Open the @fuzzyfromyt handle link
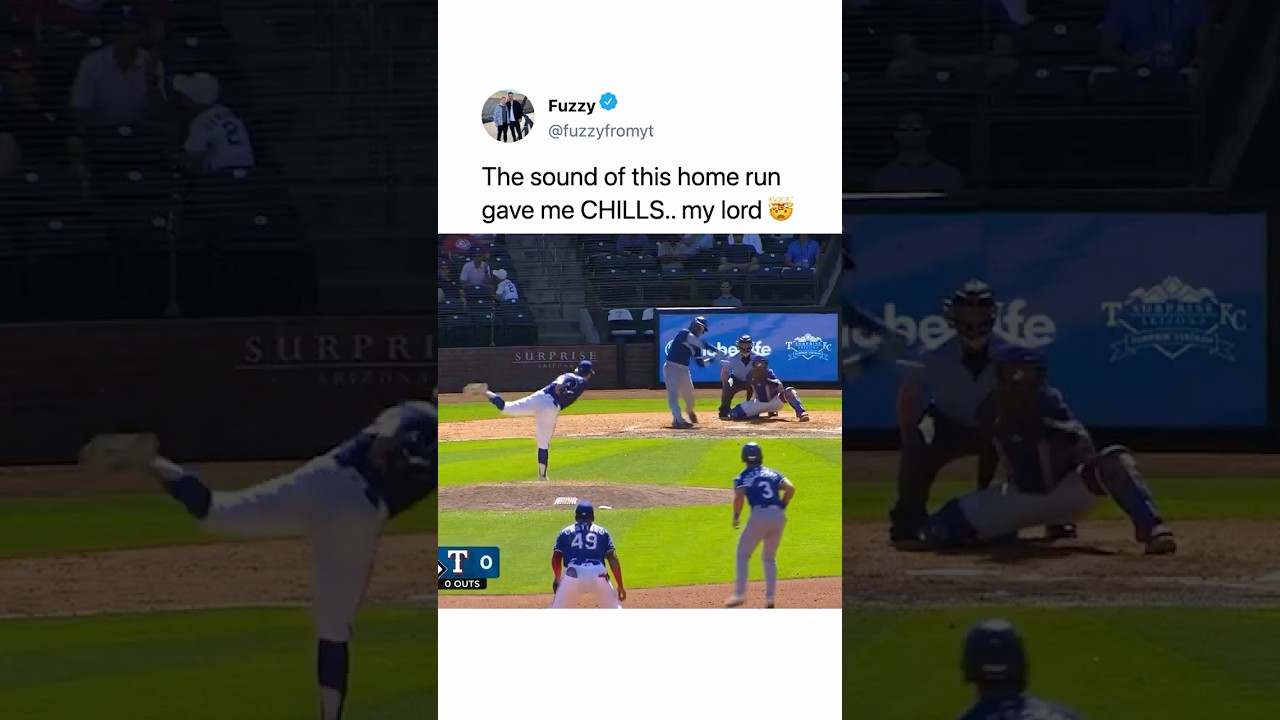1280x720 pixels. [x=601, y=131]
